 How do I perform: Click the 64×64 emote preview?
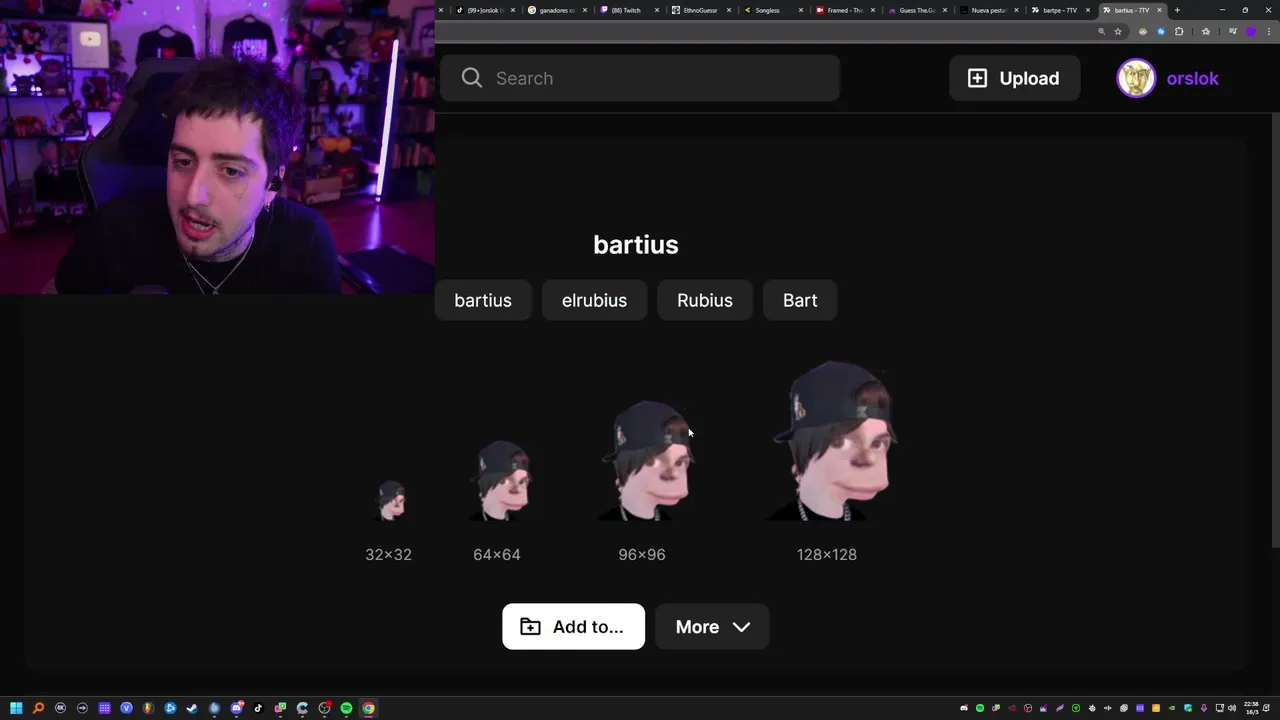pos(502,481)
